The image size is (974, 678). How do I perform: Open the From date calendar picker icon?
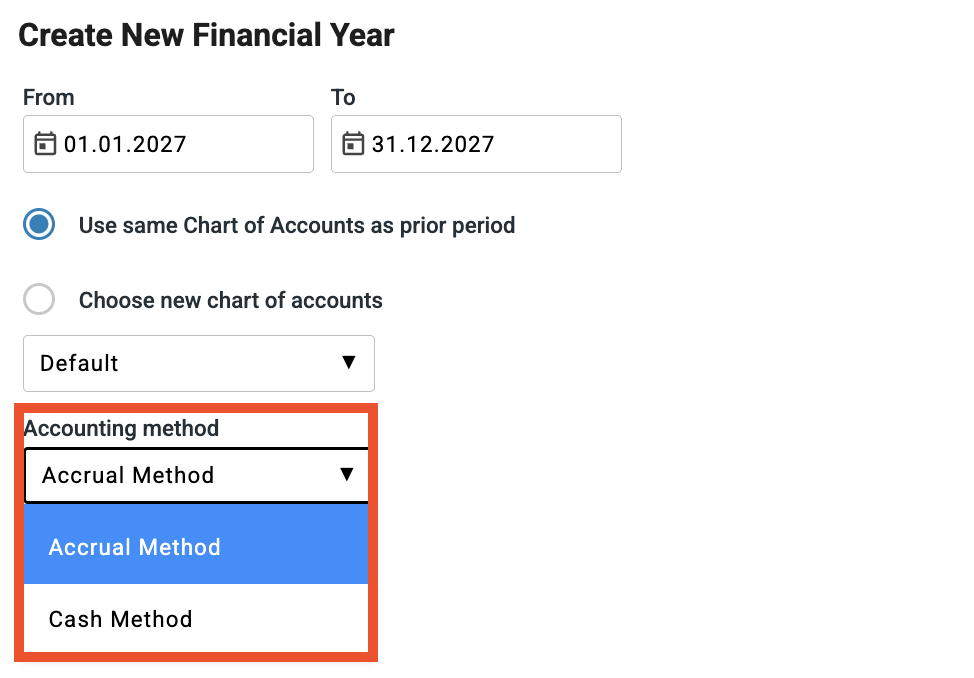coord(45,144)
